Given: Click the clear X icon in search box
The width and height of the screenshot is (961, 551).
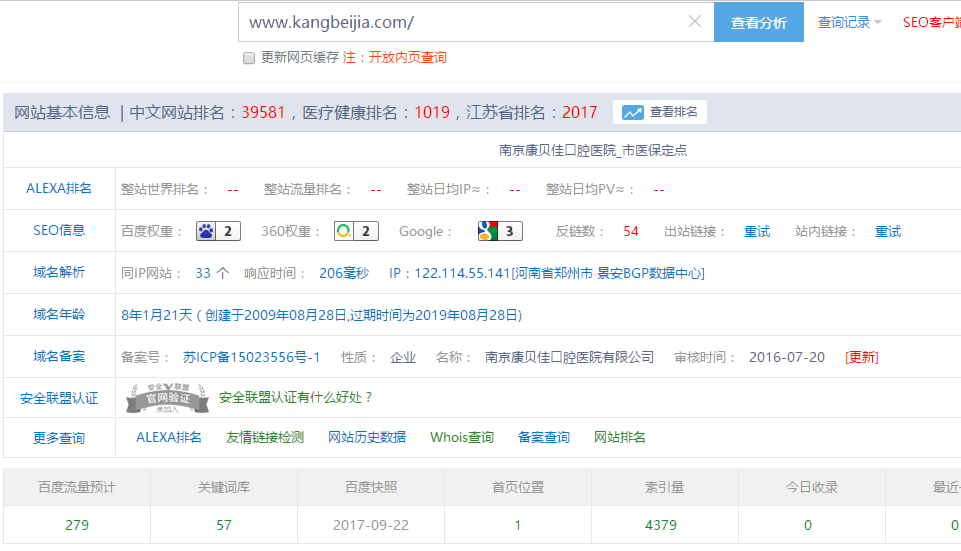Looking at the screenshot, I should pos(695,22).
